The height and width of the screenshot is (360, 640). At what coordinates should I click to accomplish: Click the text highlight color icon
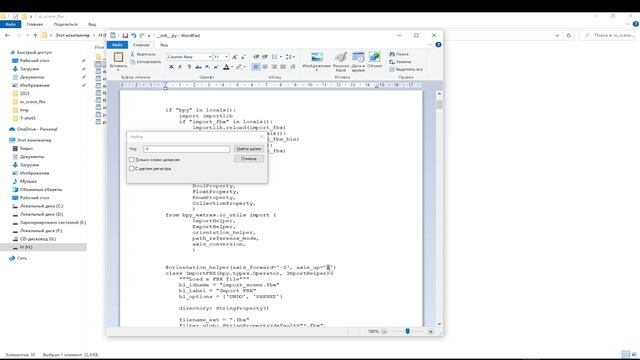tap(239, 67)
